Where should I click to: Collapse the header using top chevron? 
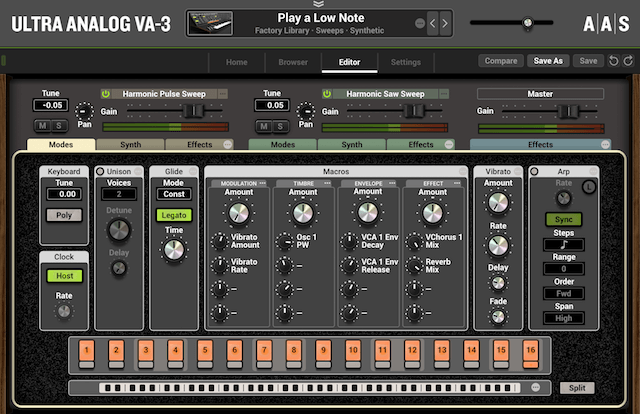point(318,4)
